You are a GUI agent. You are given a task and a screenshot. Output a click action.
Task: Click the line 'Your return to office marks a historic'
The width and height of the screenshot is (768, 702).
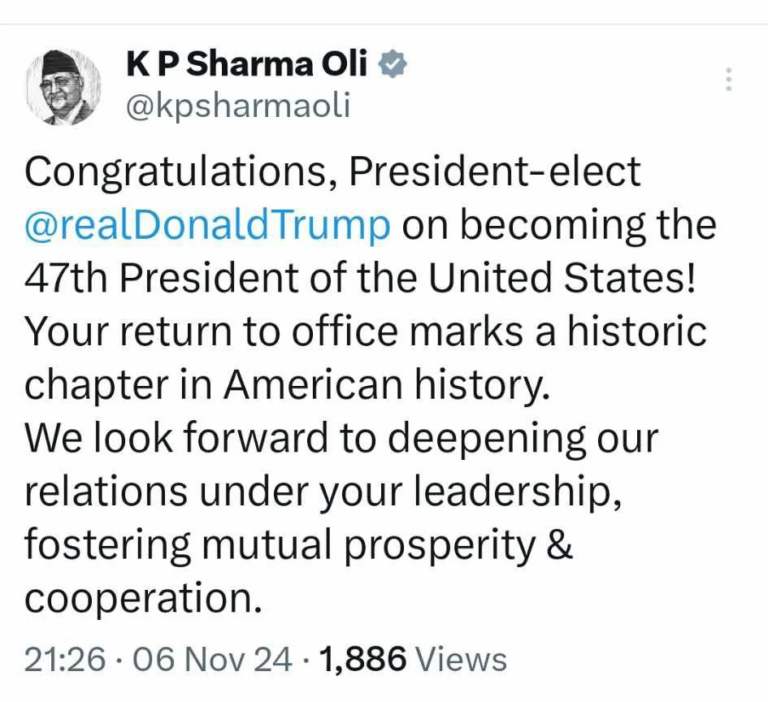tap(364, 331)
